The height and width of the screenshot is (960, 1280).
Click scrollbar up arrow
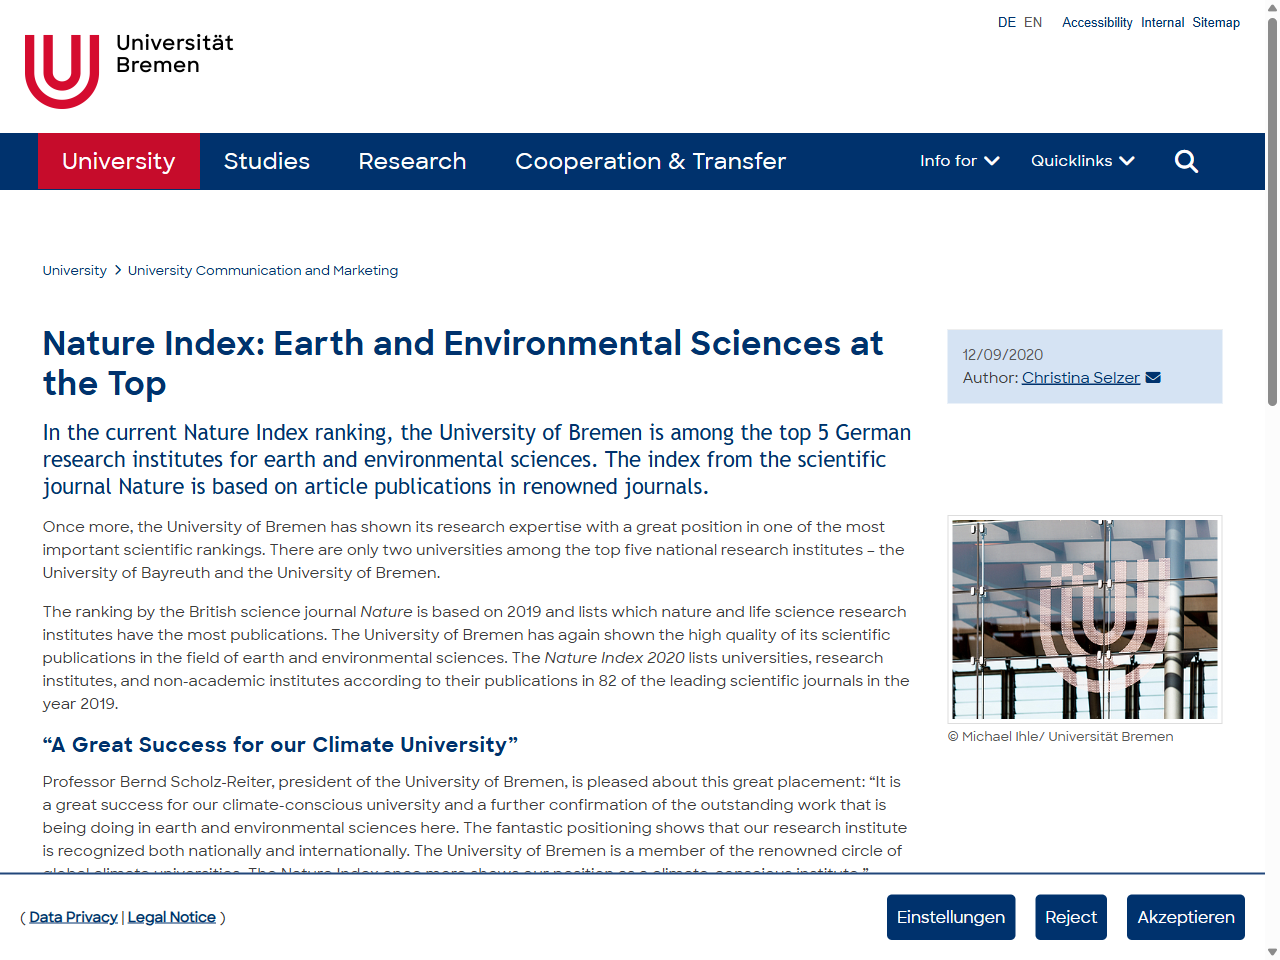tap(1272, 8)
